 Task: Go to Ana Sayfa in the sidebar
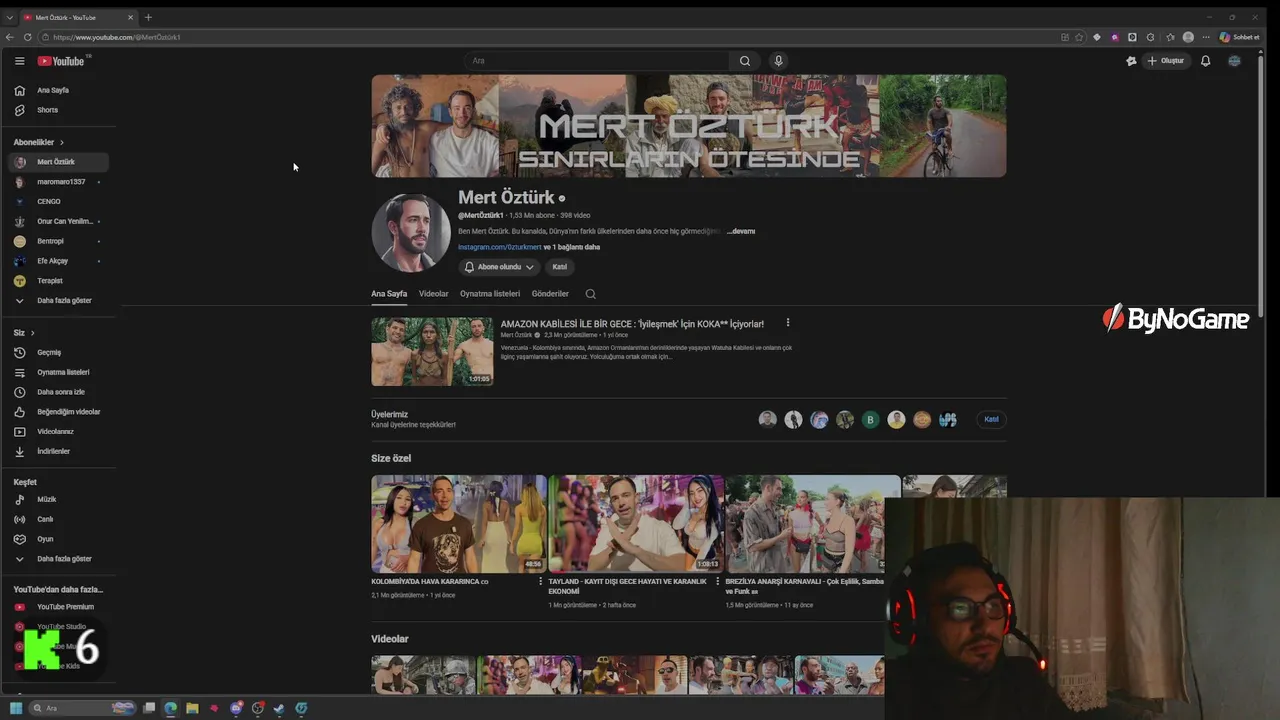click(x=60, y=90)
